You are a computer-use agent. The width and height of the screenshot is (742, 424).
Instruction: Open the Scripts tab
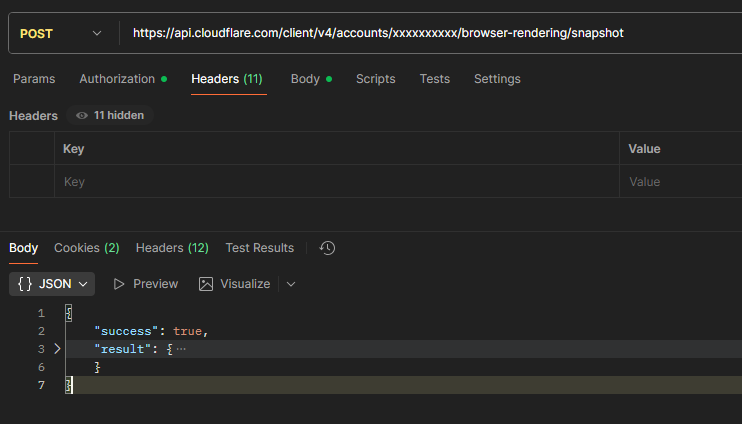(x=375, y=79)
